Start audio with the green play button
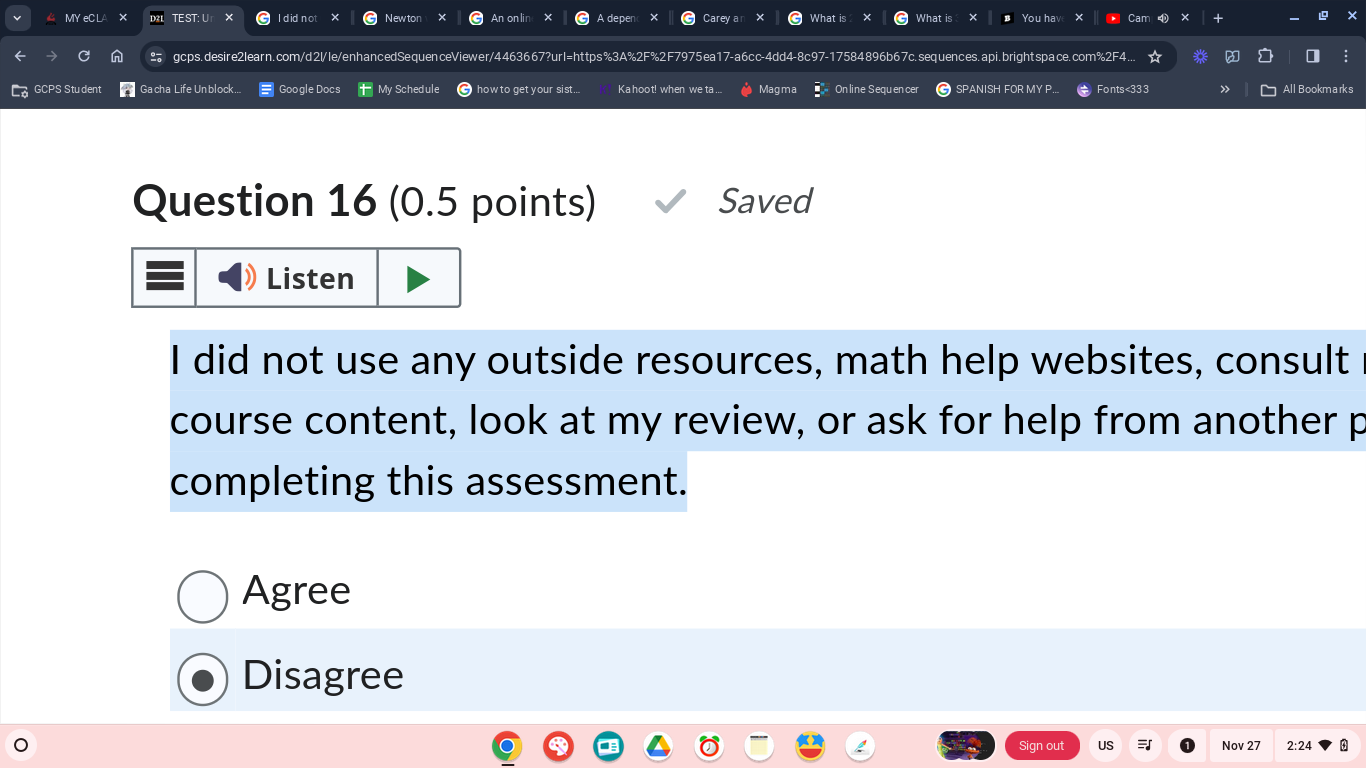Image resolution: width=1366 pixels, height=768 pixels. pyautogui.click(x=419, y=277)
